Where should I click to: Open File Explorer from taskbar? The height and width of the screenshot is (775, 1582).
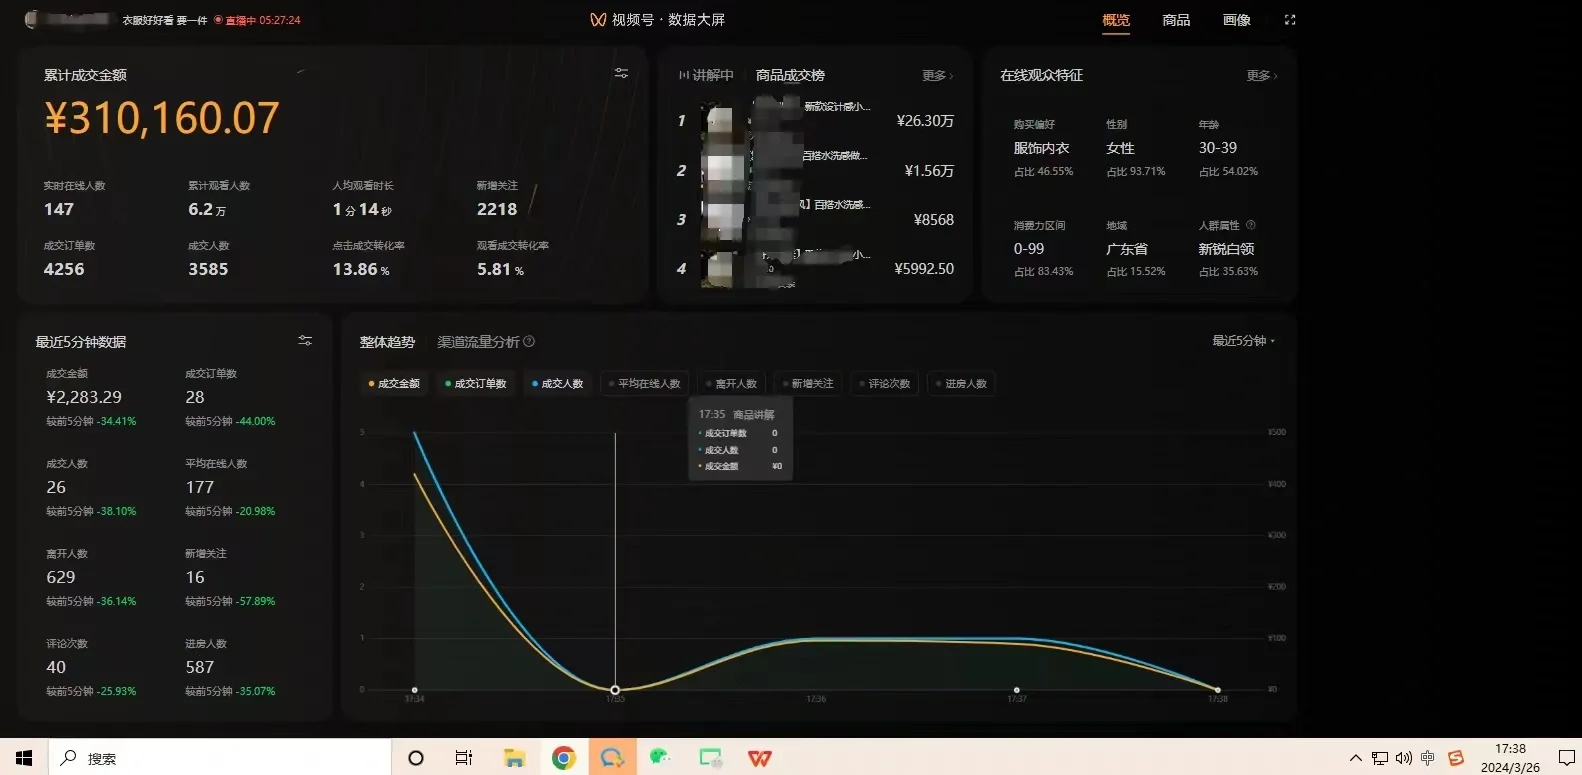(514, 758)
